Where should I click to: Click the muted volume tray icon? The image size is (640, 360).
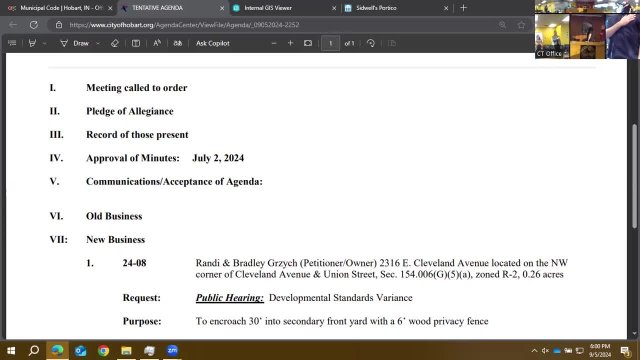click(x=545, y=351)
